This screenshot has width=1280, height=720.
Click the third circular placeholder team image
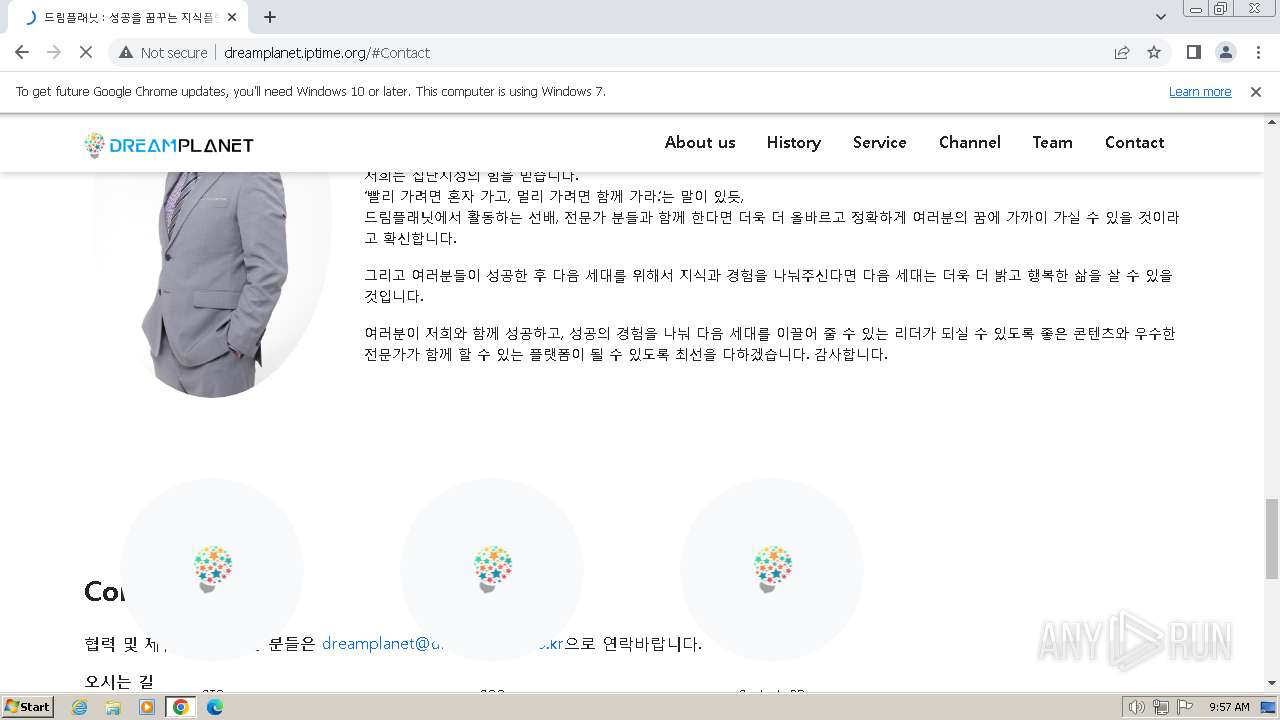coord(772,570)
